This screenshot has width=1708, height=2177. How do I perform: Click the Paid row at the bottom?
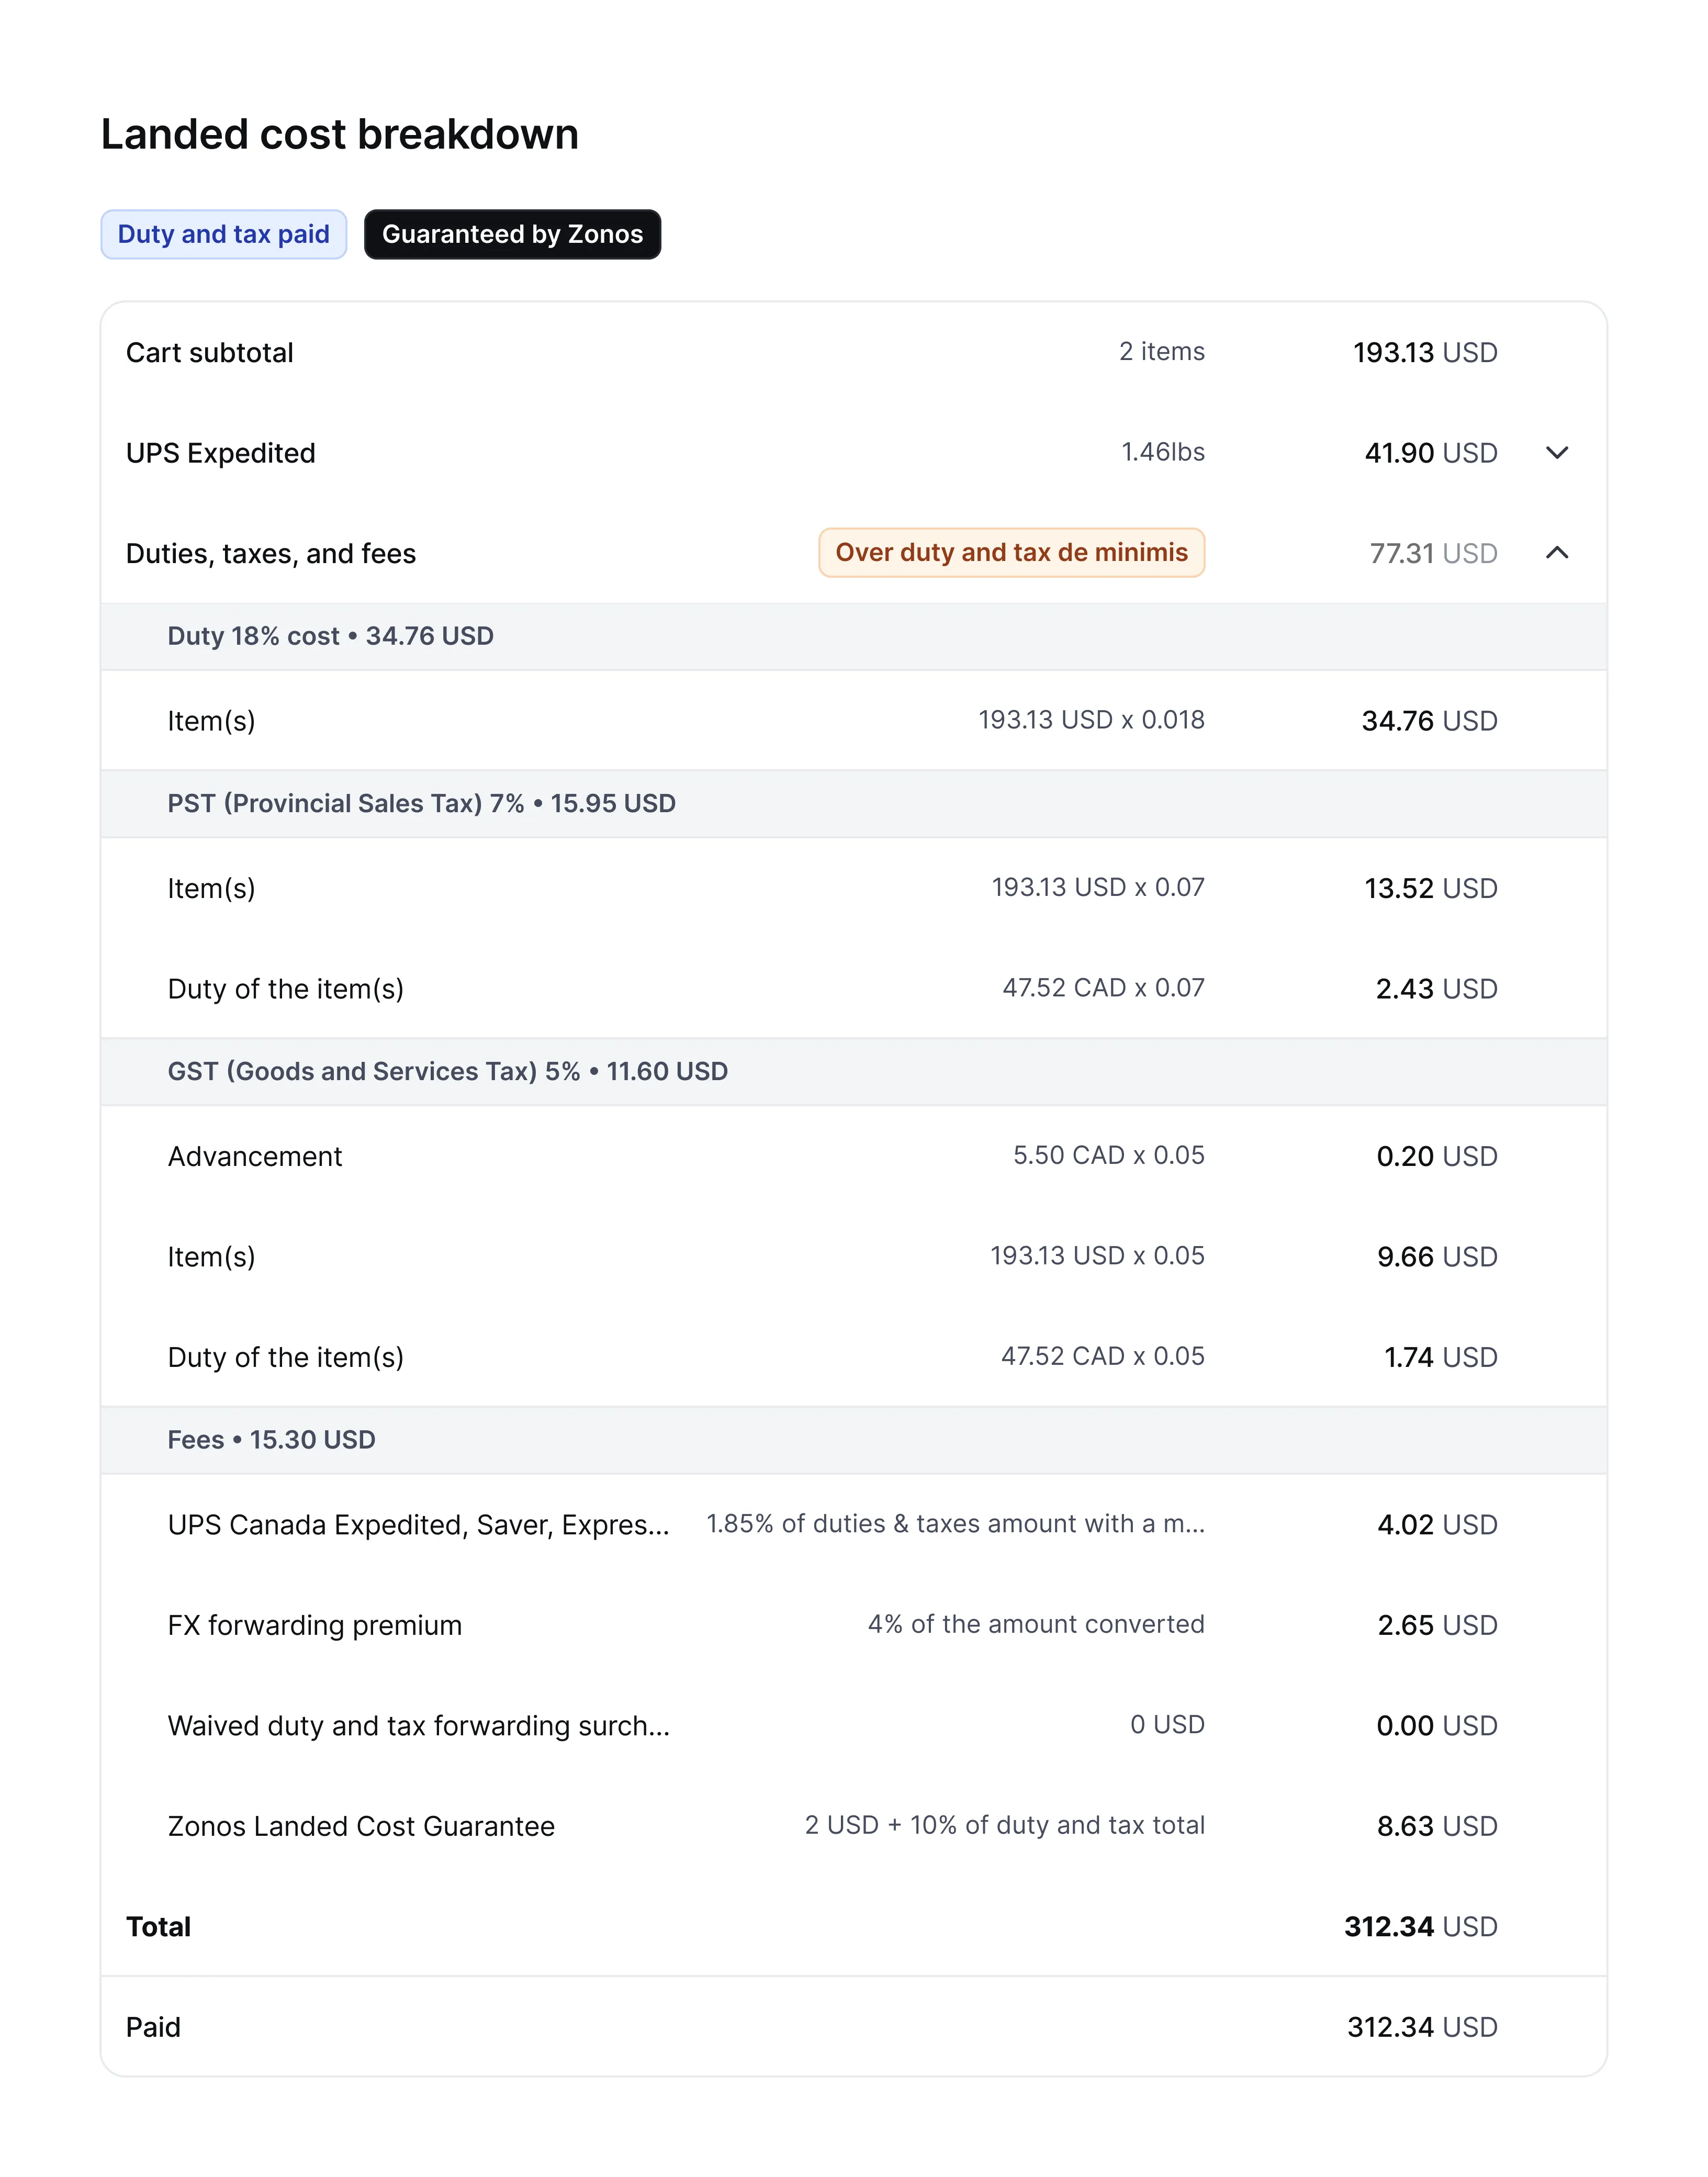coord(853,2027)
